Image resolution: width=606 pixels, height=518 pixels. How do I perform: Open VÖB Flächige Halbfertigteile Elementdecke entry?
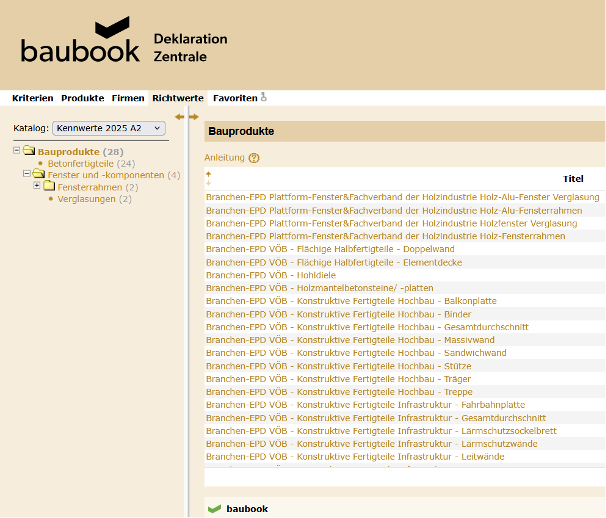[334, 262]
